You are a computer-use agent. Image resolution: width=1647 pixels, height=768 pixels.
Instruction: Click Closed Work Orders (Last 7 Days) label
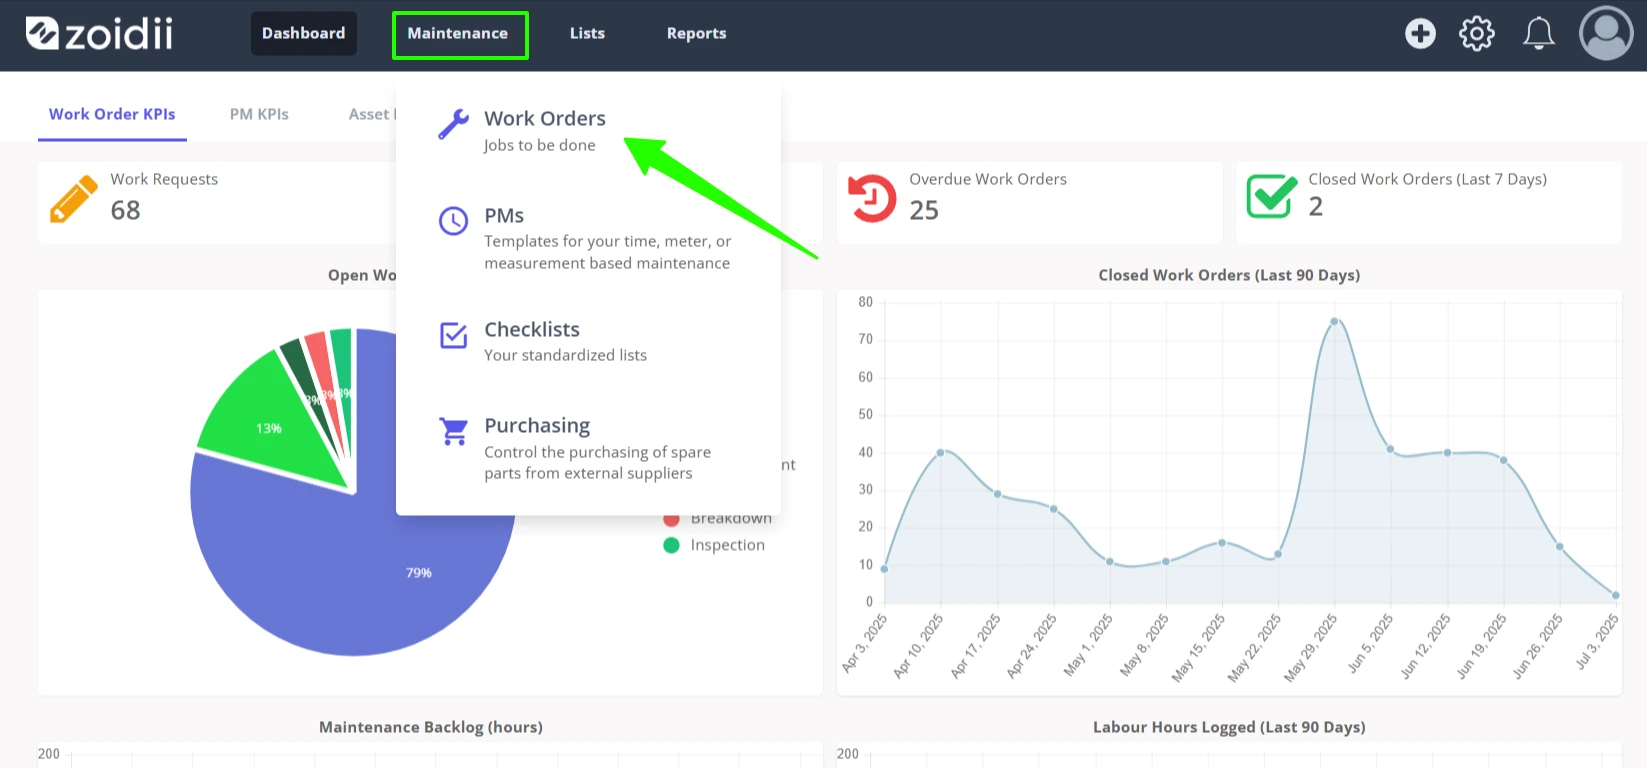(1428, 179)
